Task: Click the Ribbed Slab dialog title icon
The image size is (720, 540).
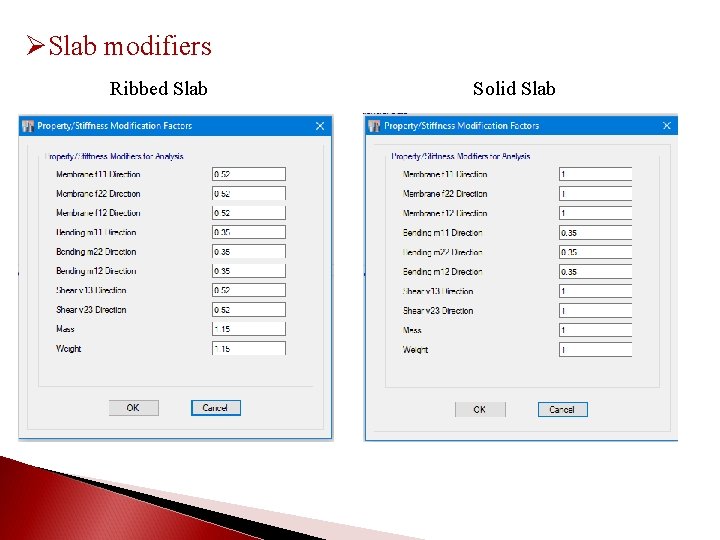Action: pos(28,126)
